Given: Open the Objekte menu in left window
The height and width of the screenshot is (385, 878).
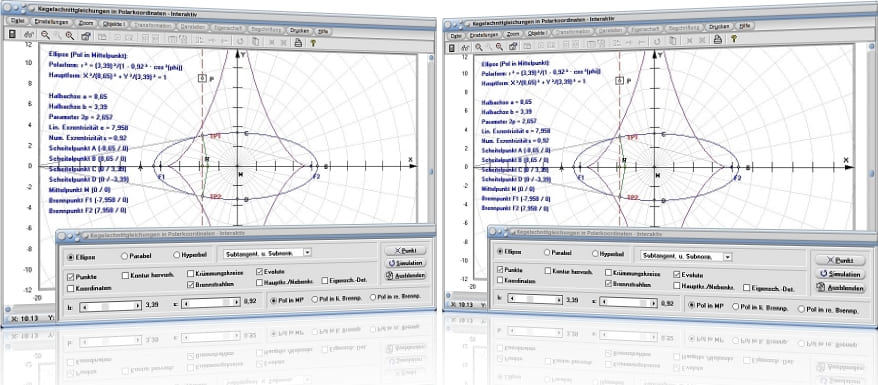Looking at the screenshot, I should (x=114, y=24).
